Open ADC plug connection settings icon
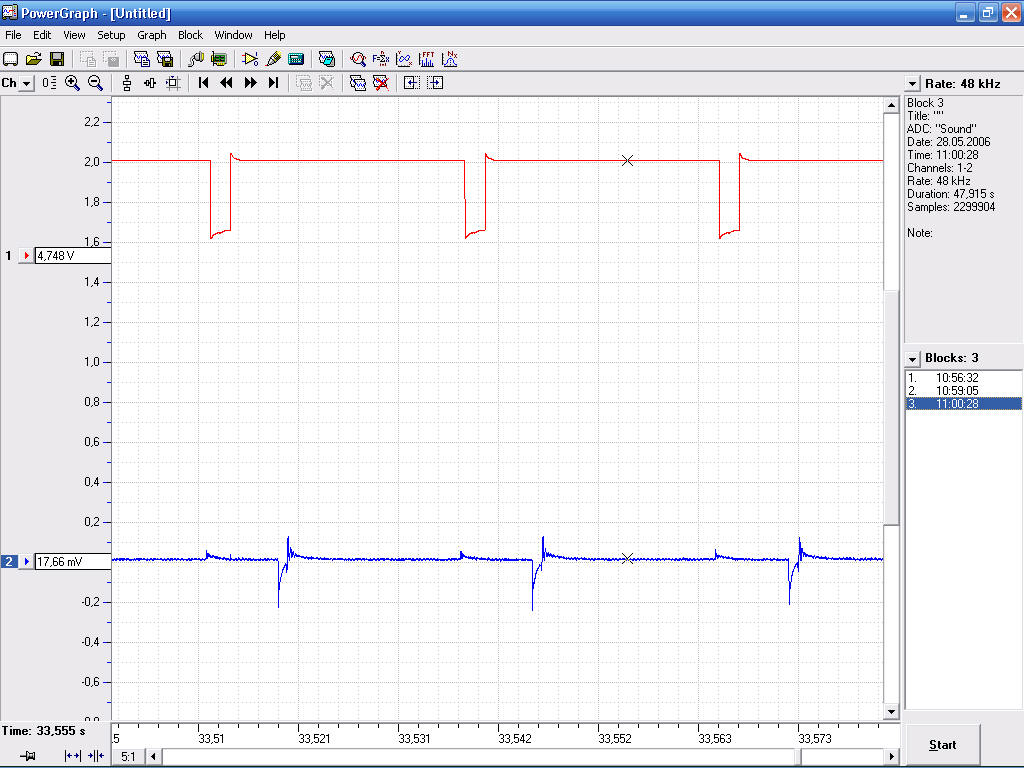The image size is (1024, 768). coord(195,59)
